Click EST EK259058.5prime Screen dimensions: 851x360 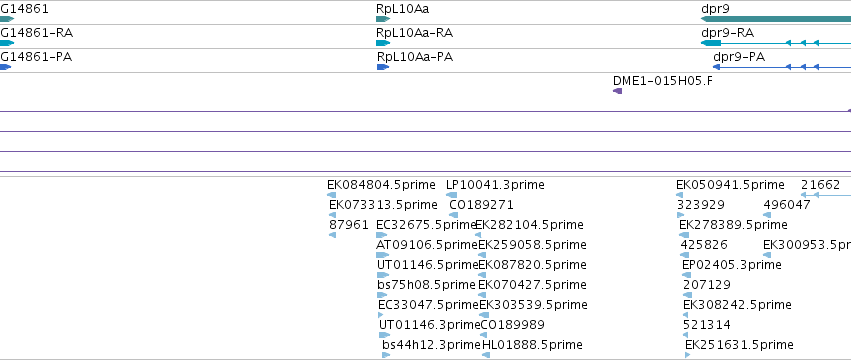click(532, 245)
